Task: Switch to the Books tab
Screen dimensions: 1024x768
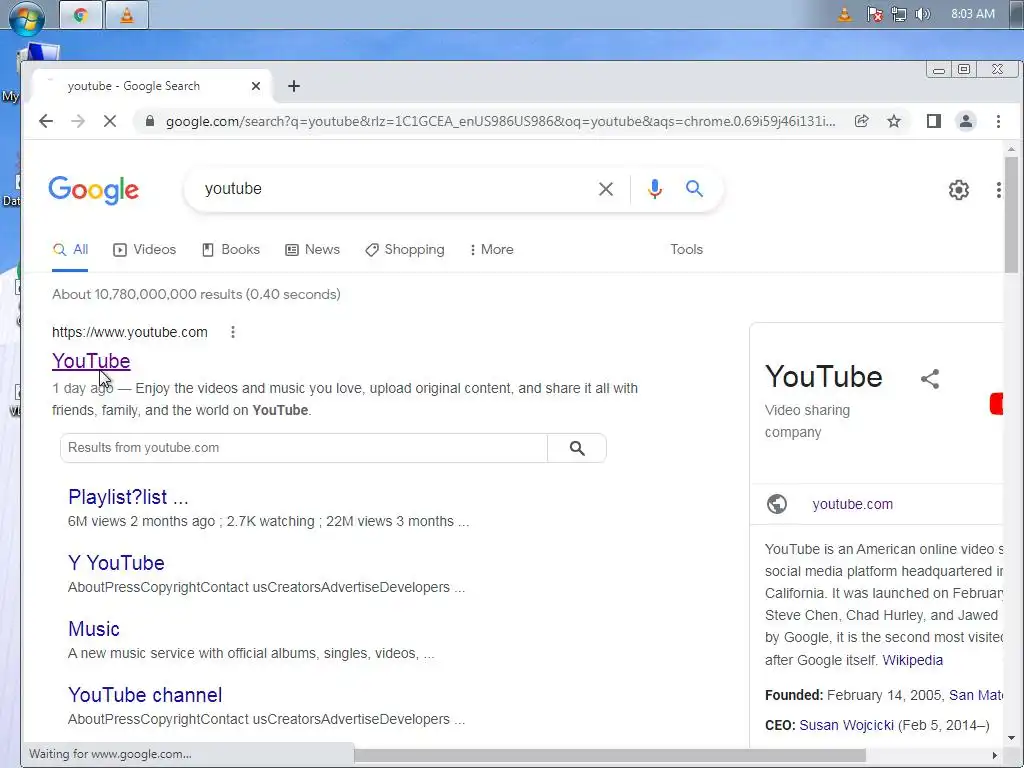Action: (x=231, y=249)
